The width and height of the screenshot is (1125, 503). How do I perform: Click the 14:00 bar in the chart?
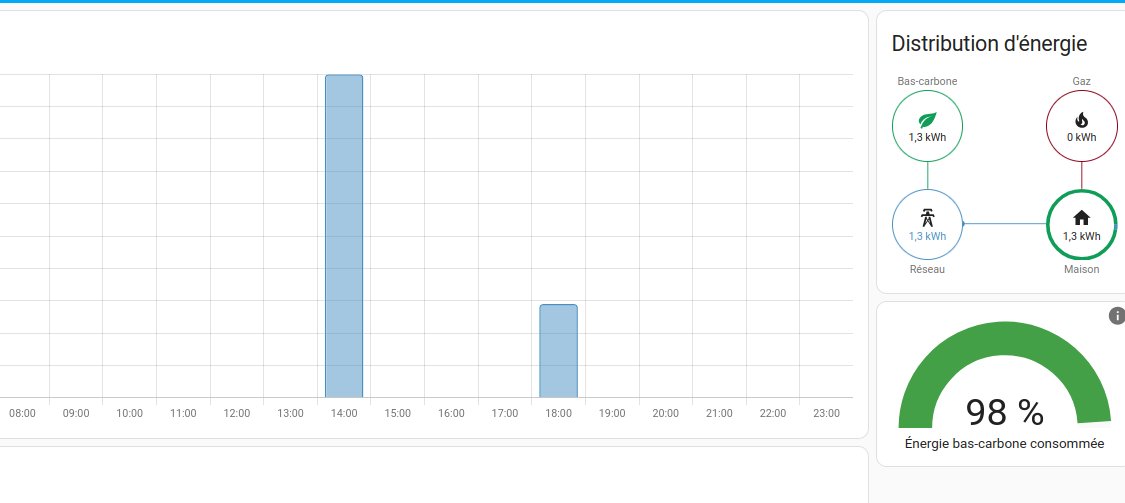point(344,236)
